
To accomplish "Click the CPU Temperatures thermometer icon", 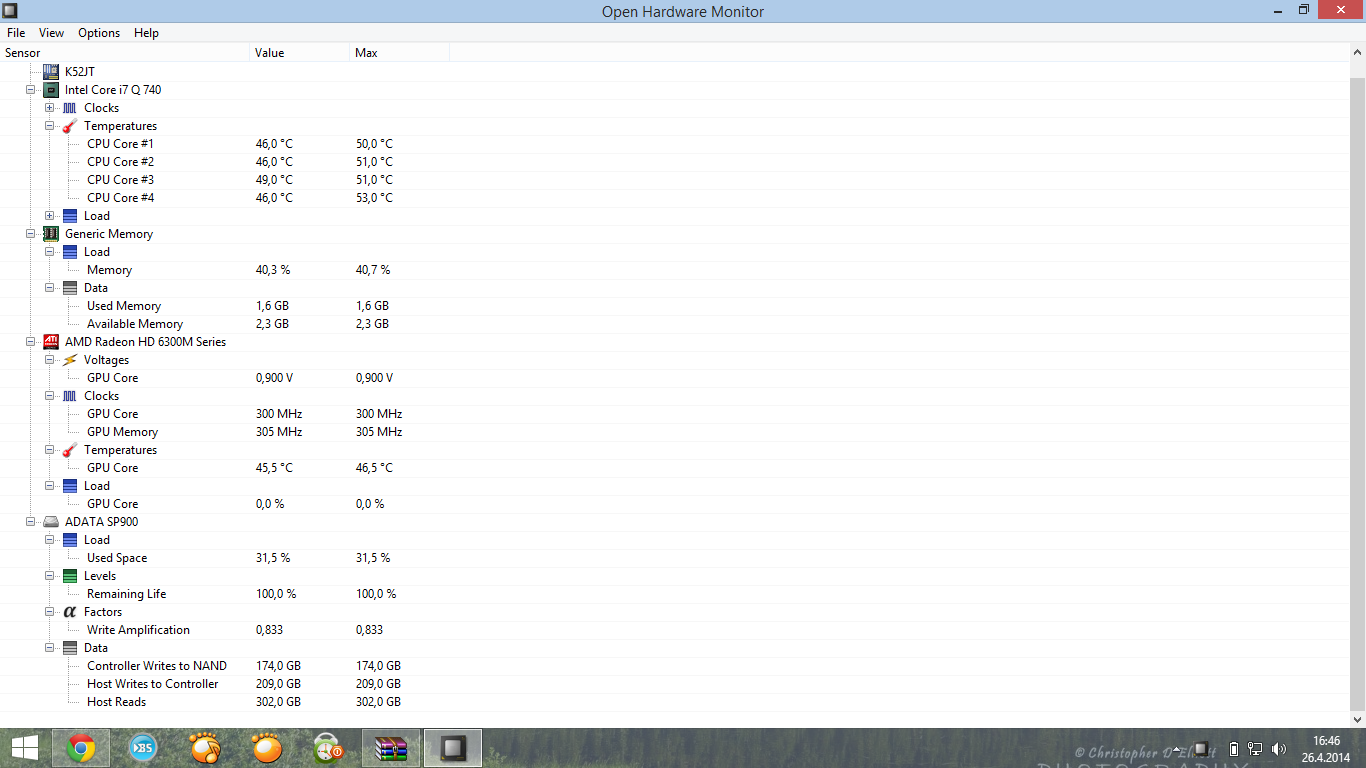I will [70, 126].
